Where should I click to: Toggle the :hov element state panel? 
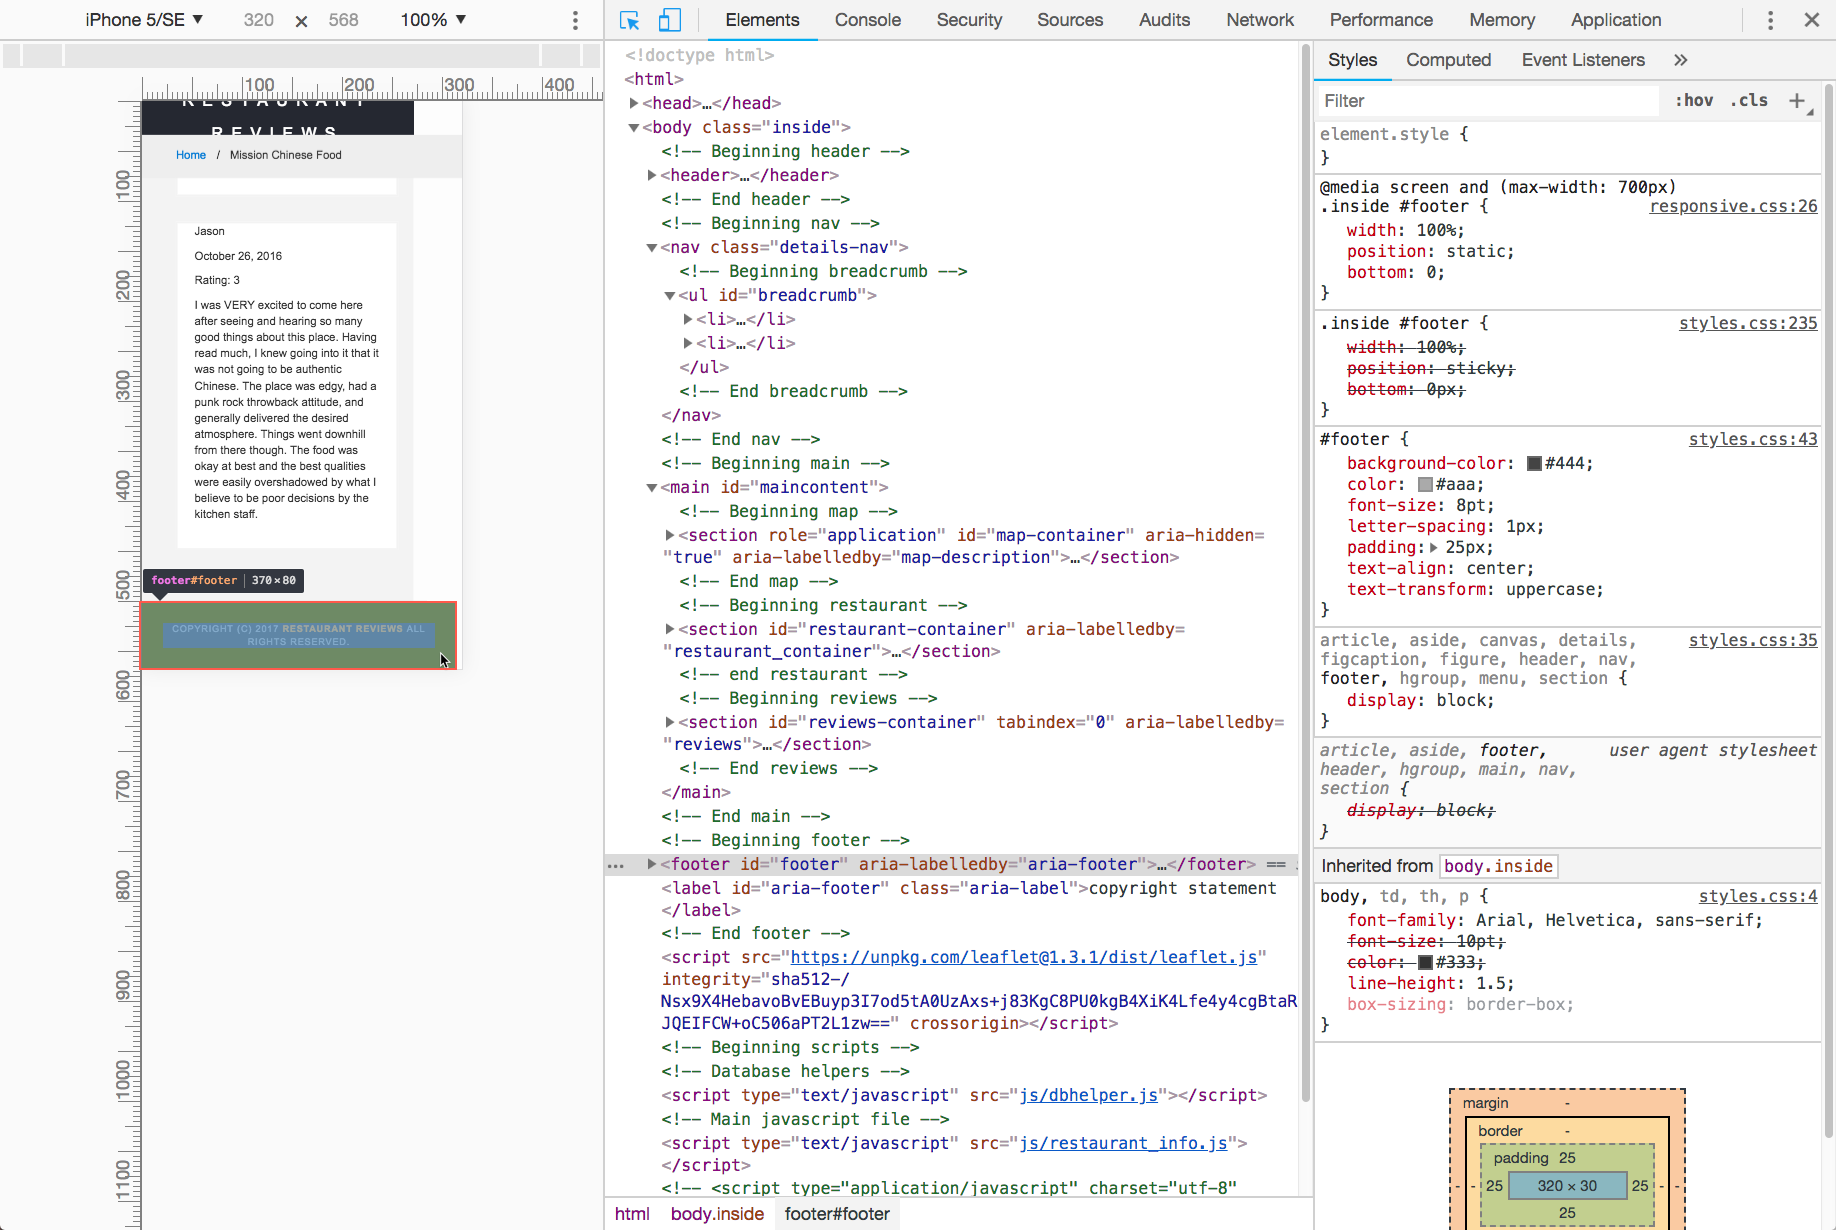(1694, 100)
